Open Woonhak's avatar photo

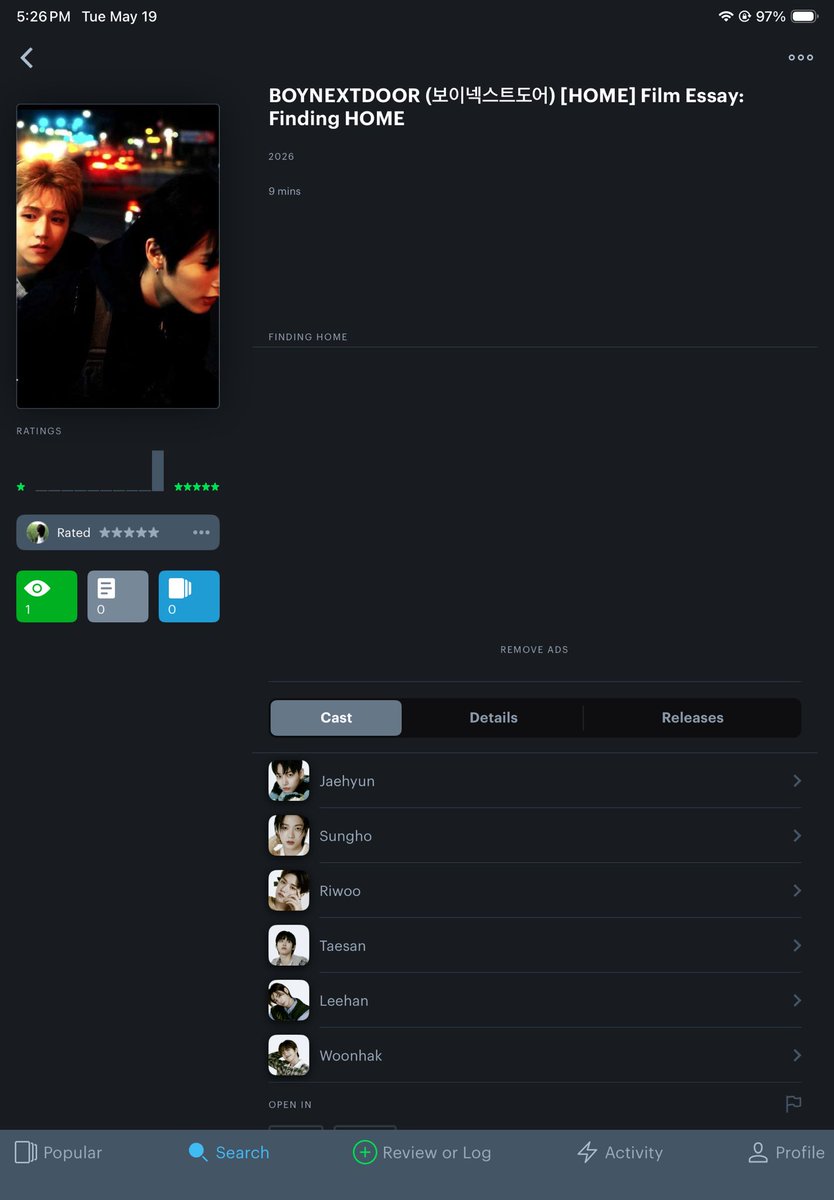tap(289, 1056)
